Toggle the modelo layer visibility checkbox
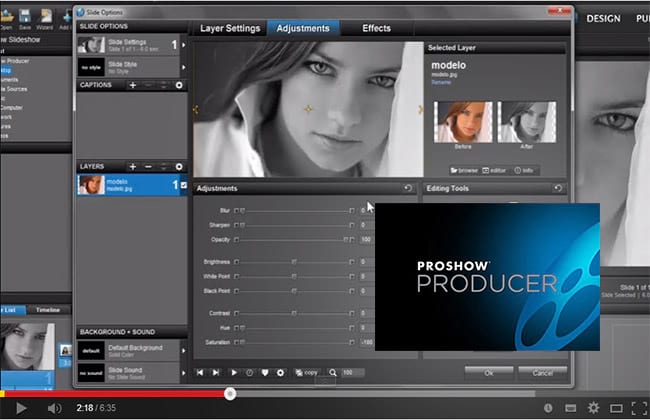This screenshot has height=420, width=650. 184,185
